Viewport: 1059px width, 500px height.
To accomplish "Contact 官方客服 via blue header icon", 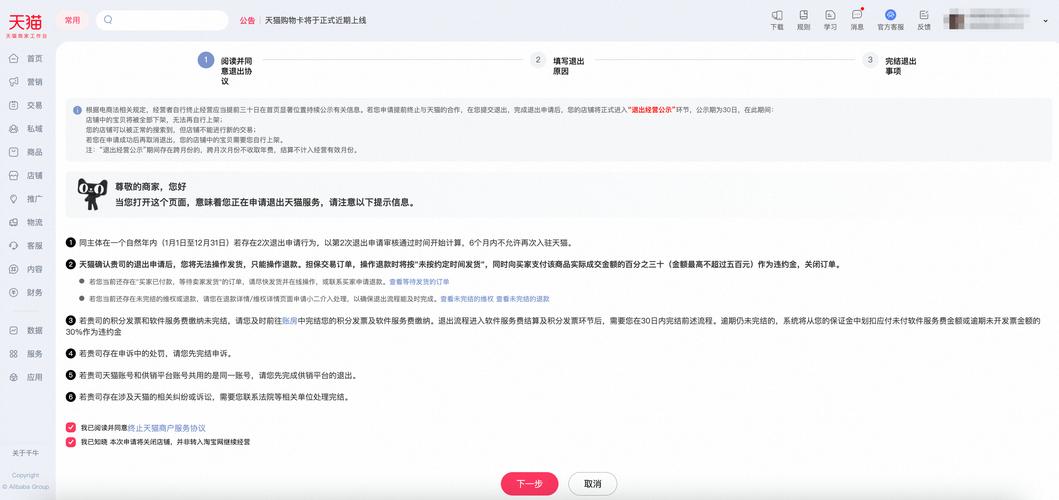I will point(890,15).
